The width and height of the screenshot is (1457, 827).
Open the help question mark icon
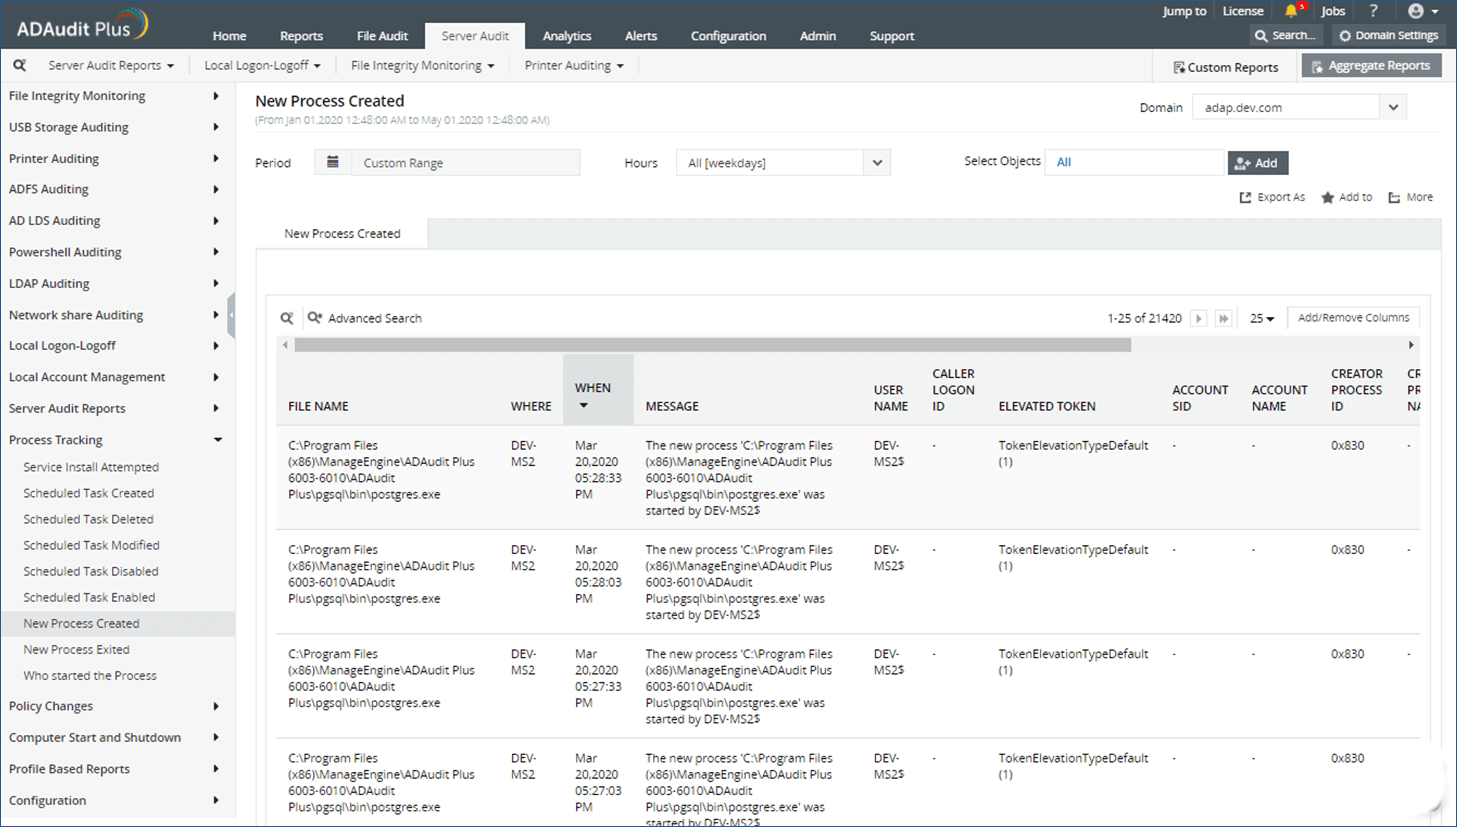[1373, 11]
